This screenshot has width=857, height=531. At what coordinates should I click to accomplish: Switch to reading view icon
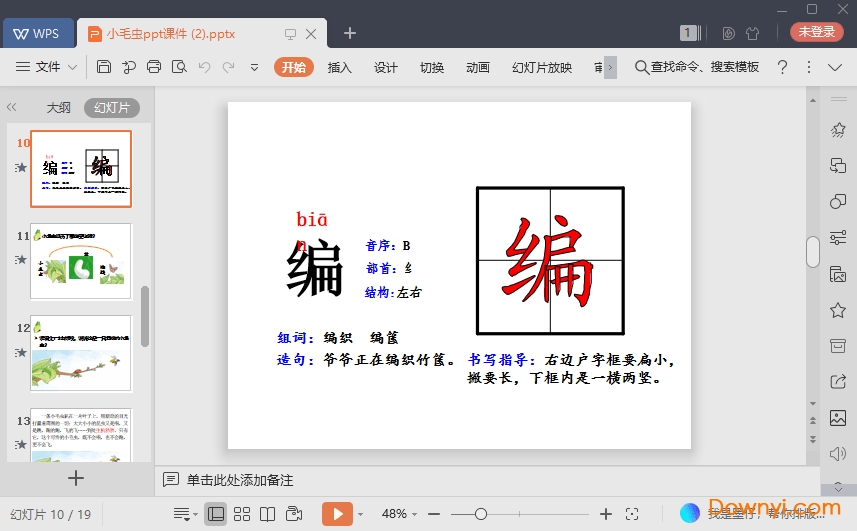[267, 514]
